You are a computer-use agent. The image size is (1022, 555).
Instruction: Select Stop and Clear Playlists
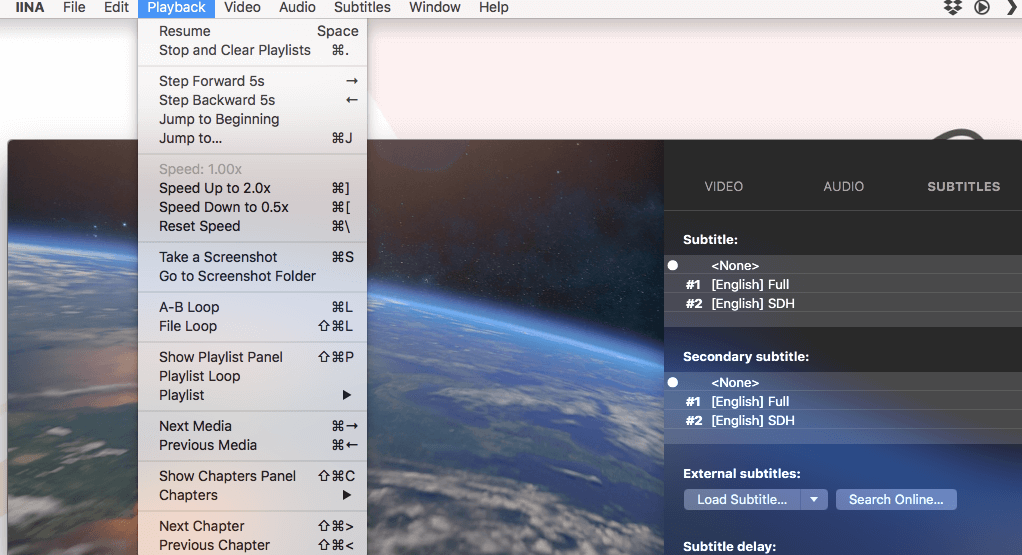(x=252, y=50)
